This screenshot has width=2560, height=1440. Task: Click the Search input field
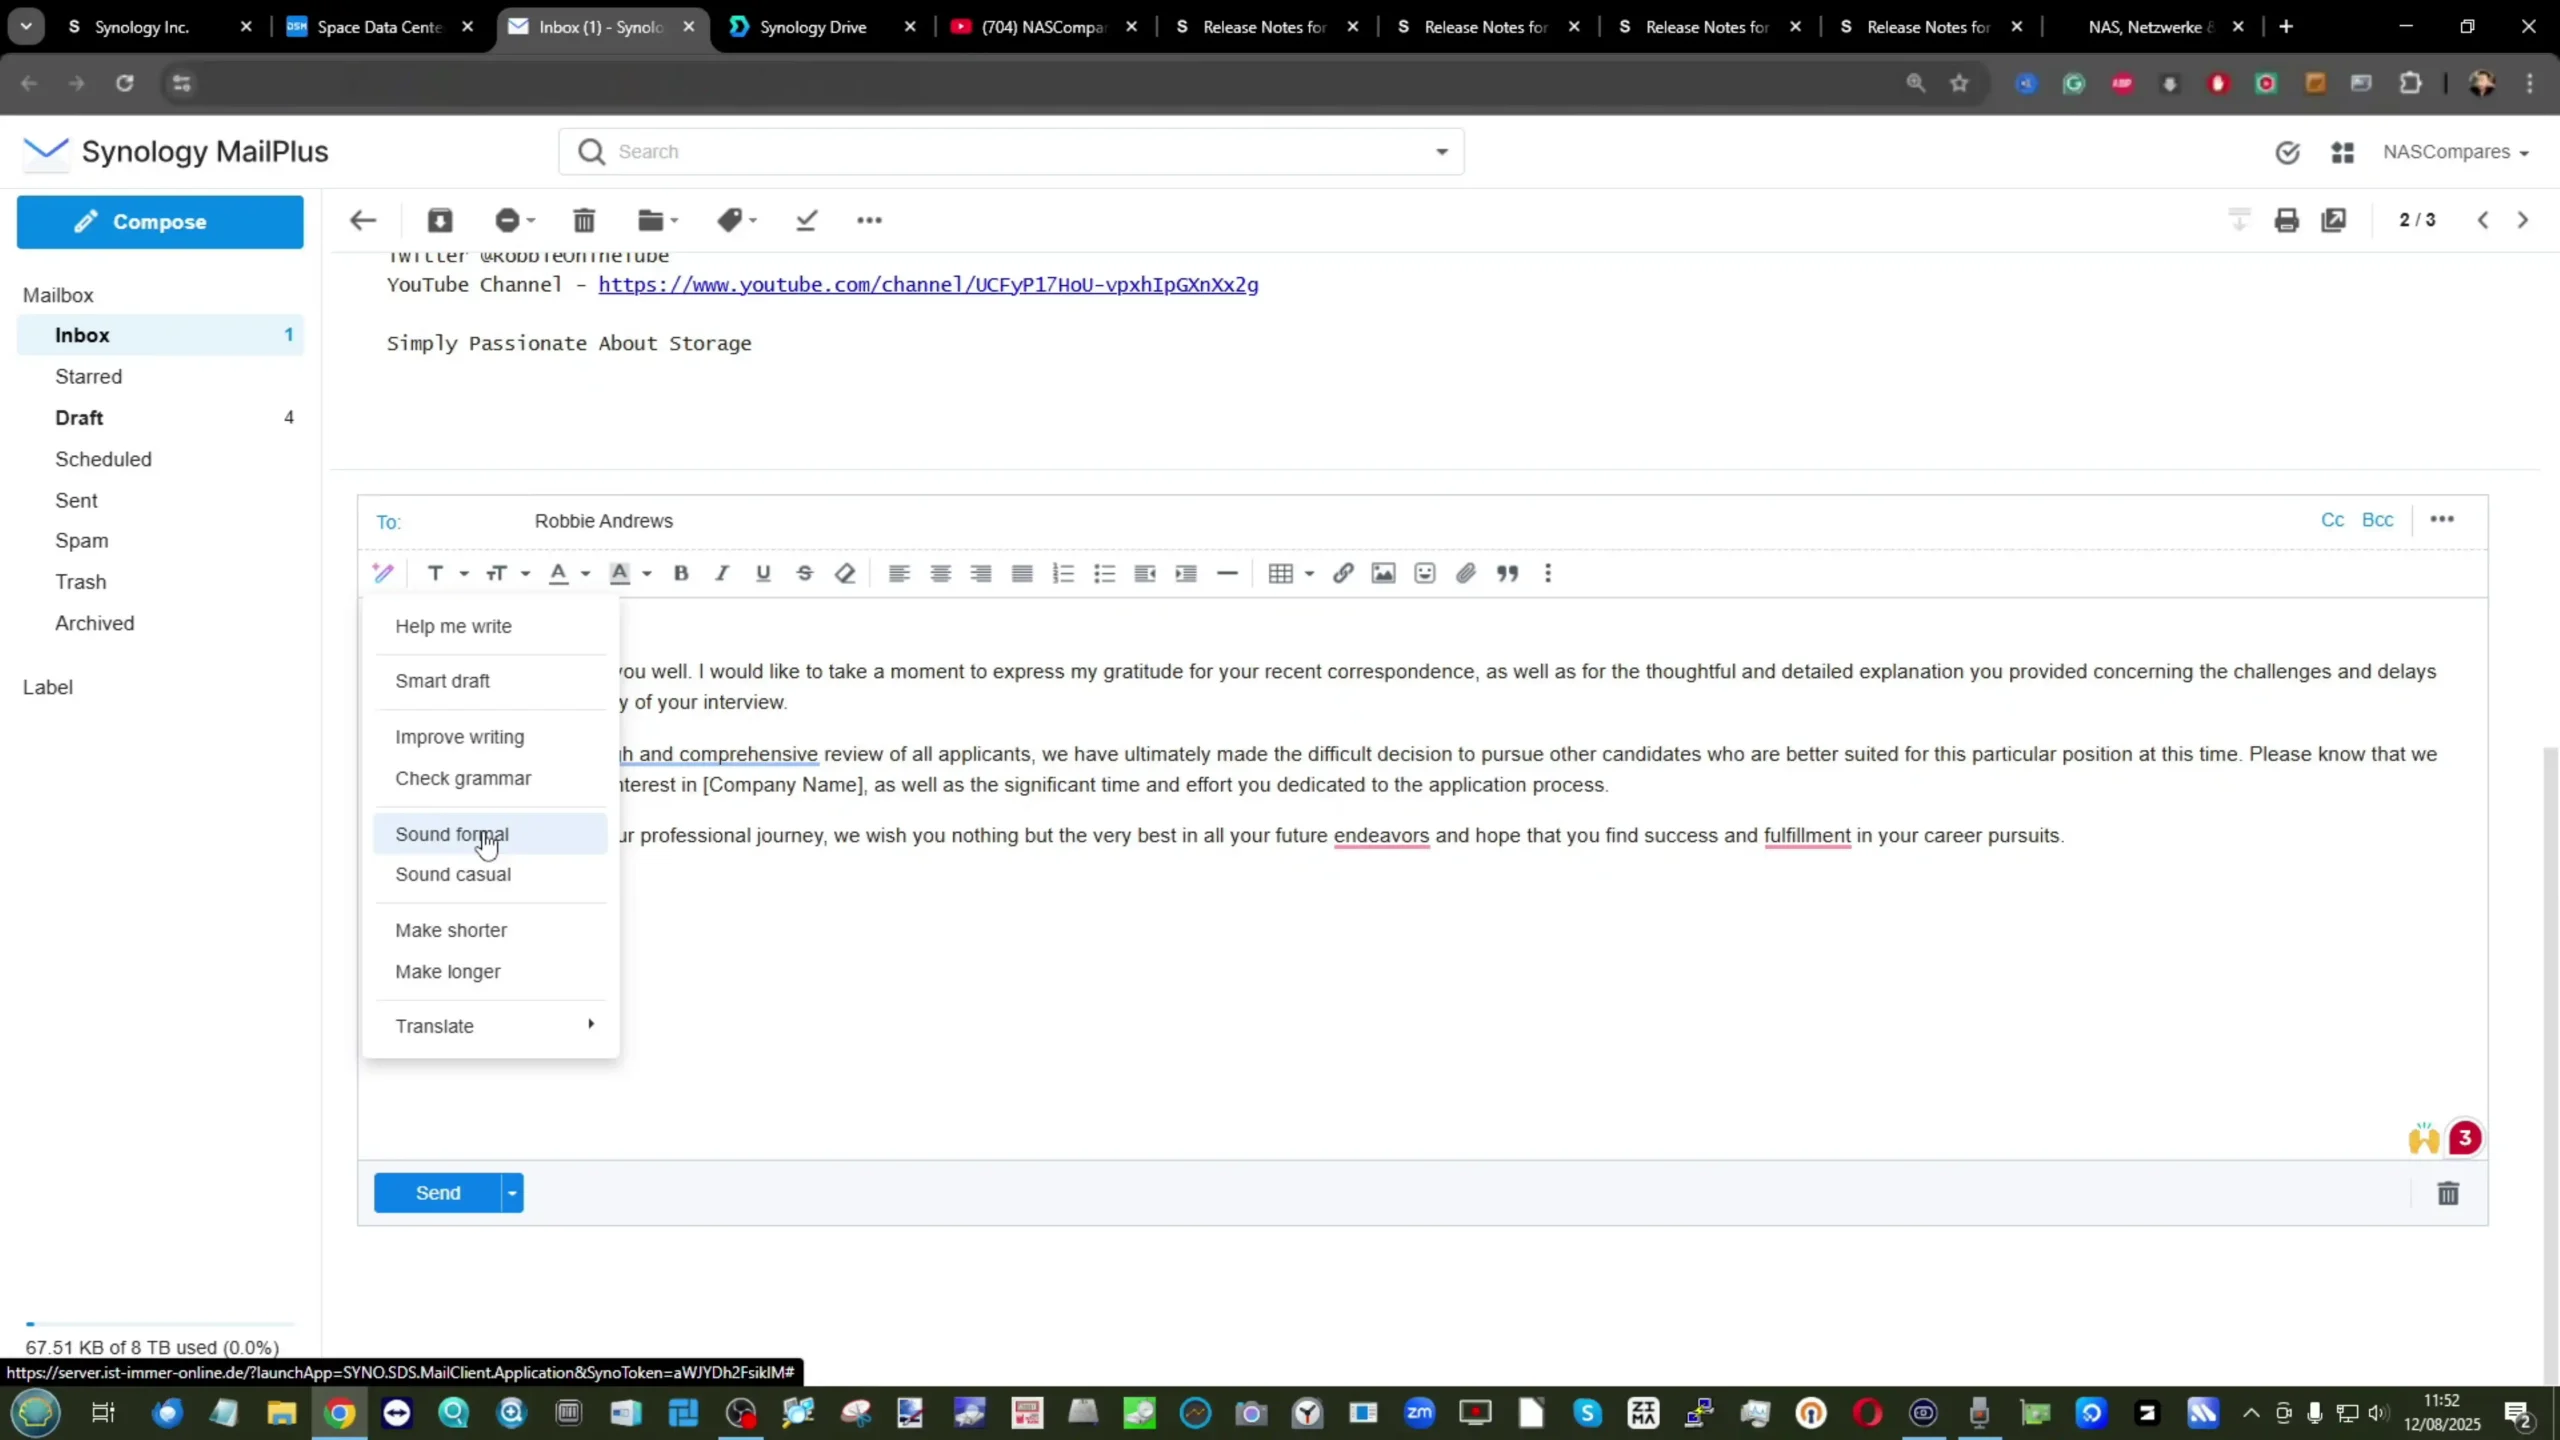(1010, 152)
